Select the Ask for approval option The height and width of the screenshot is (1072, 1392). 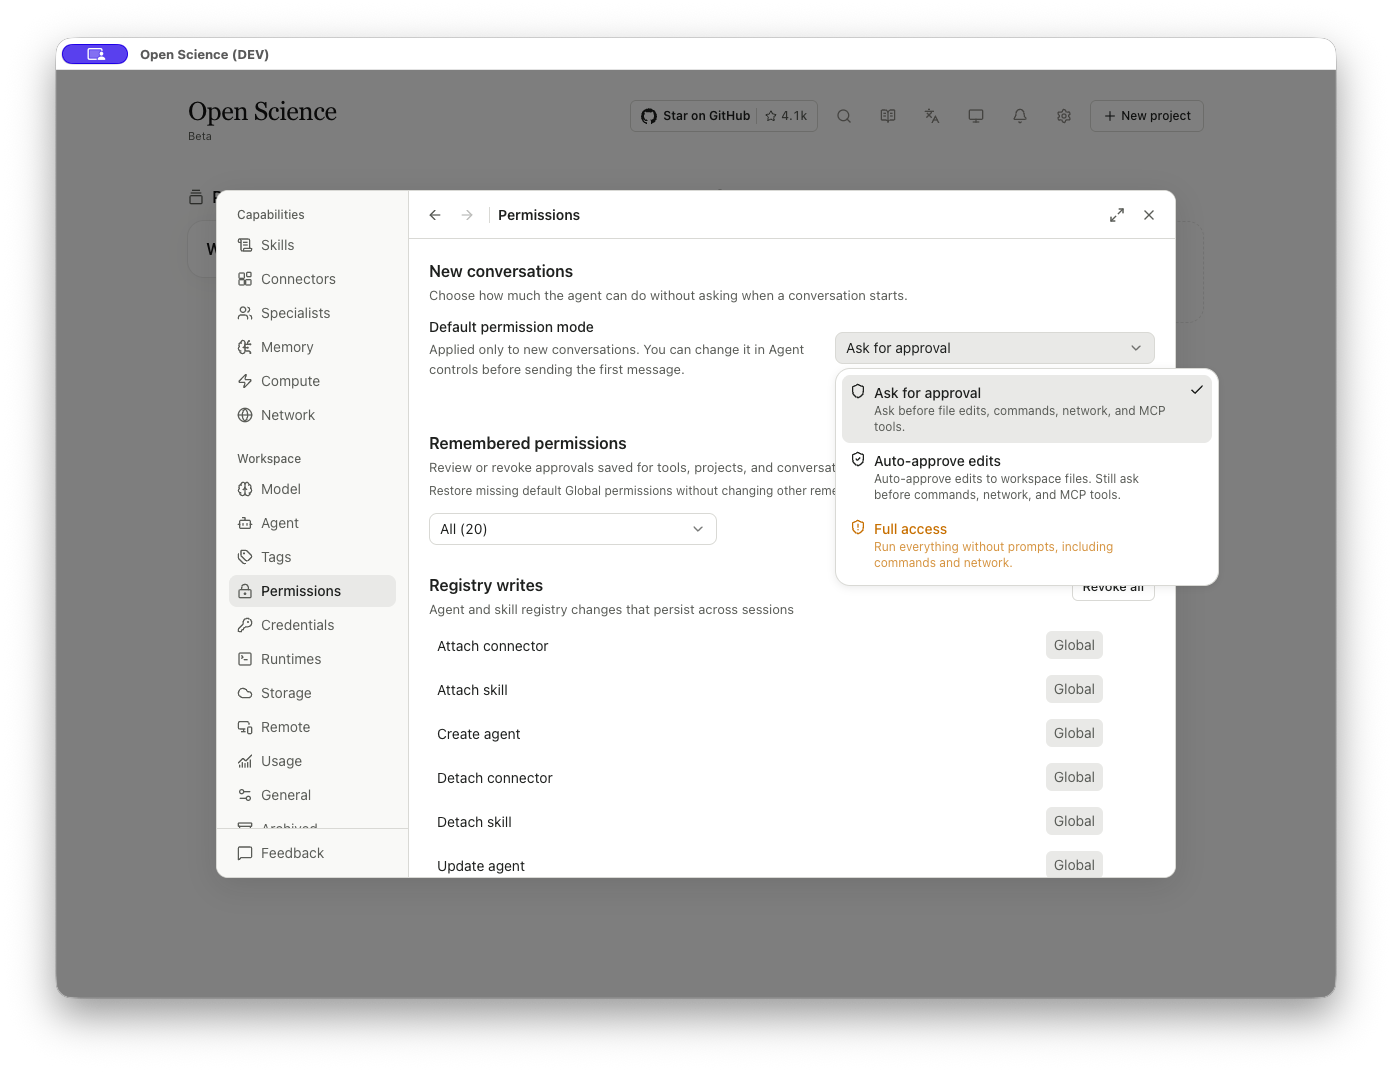[x=1027, y=409]
